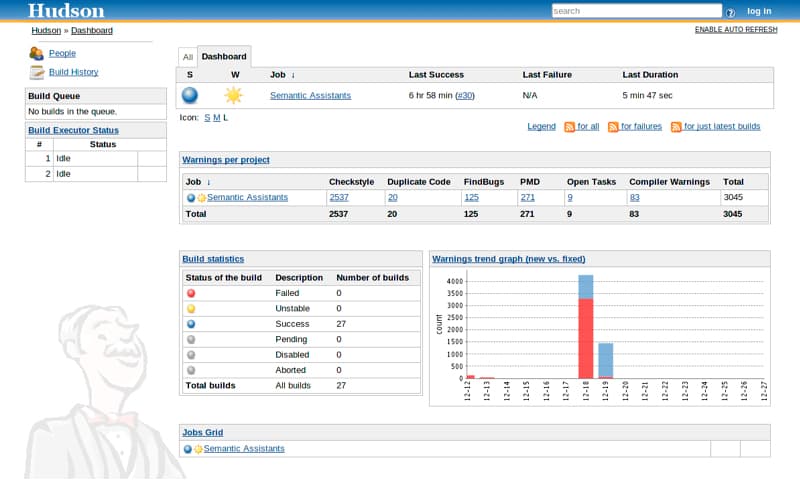Click RSS icon beside 'for just latest builds'

(x=676, y=127)
